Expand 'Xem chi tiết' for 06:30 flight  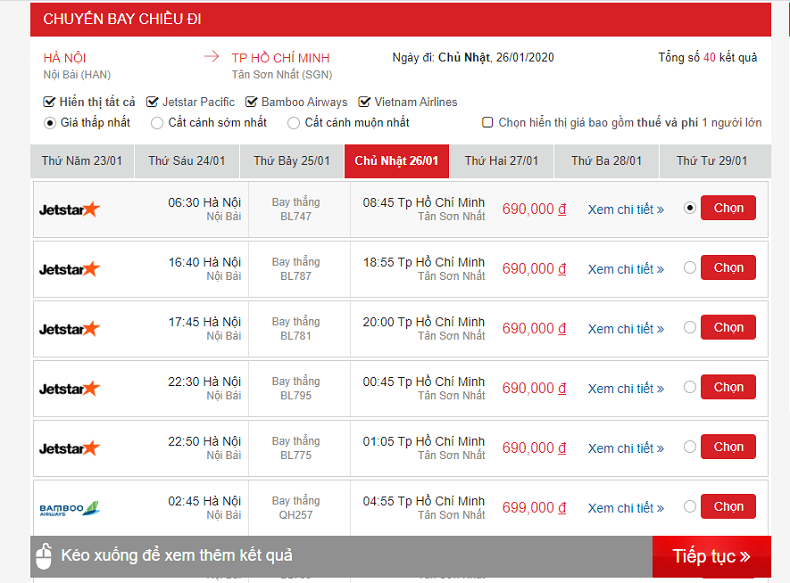coord(626,210)
